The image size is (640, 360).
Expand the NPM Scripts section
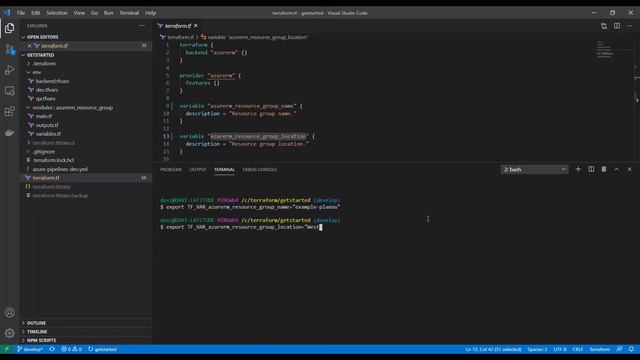(x=41, y=340)
